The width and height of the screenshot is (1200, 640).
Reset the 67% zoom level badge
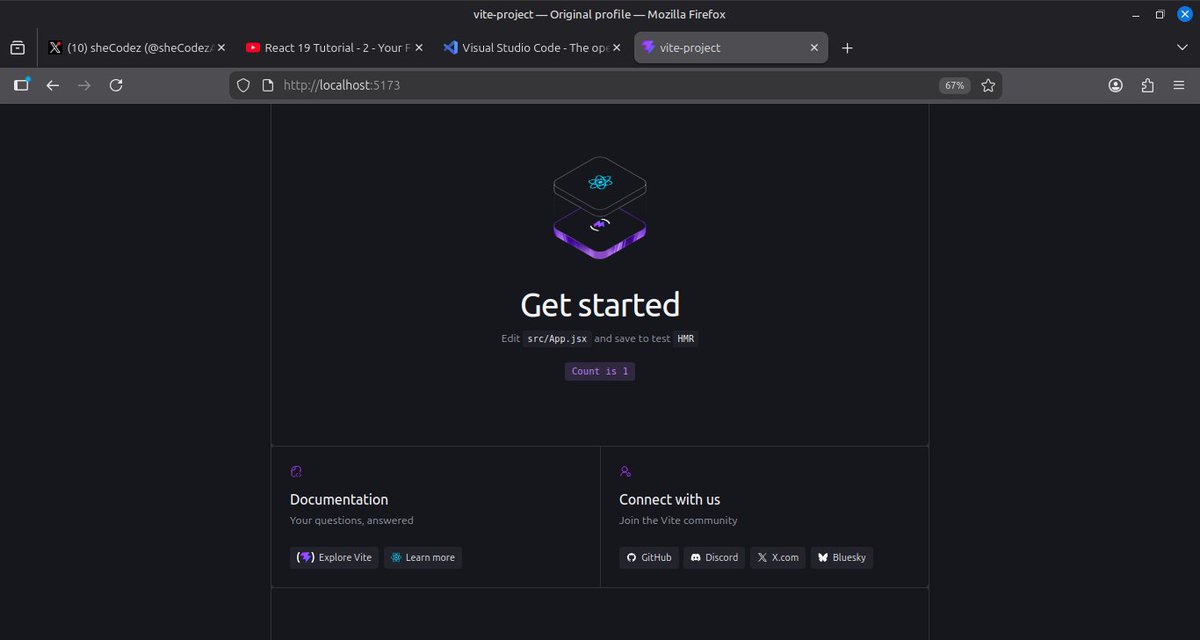click(954, 85)
